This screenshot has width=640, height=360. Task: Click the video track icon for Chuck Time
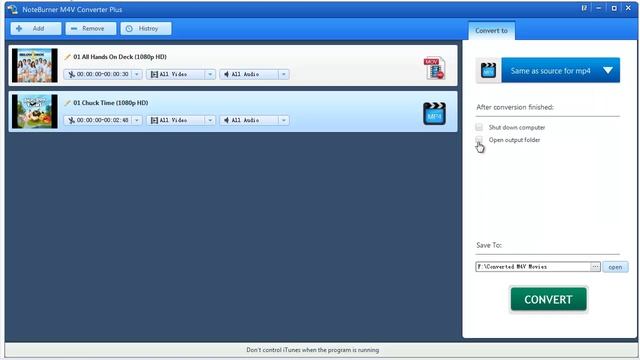click(x=154, y=120)
